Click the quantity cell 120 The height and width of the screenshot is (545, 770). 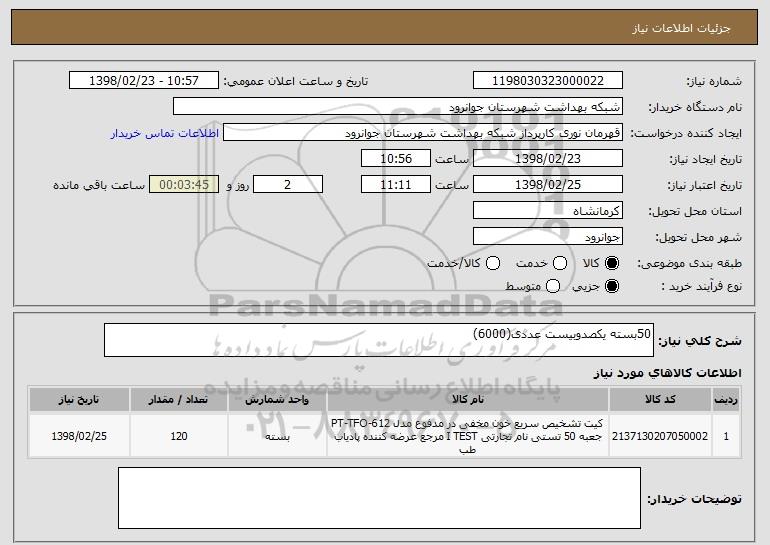[x=179, y=436]
